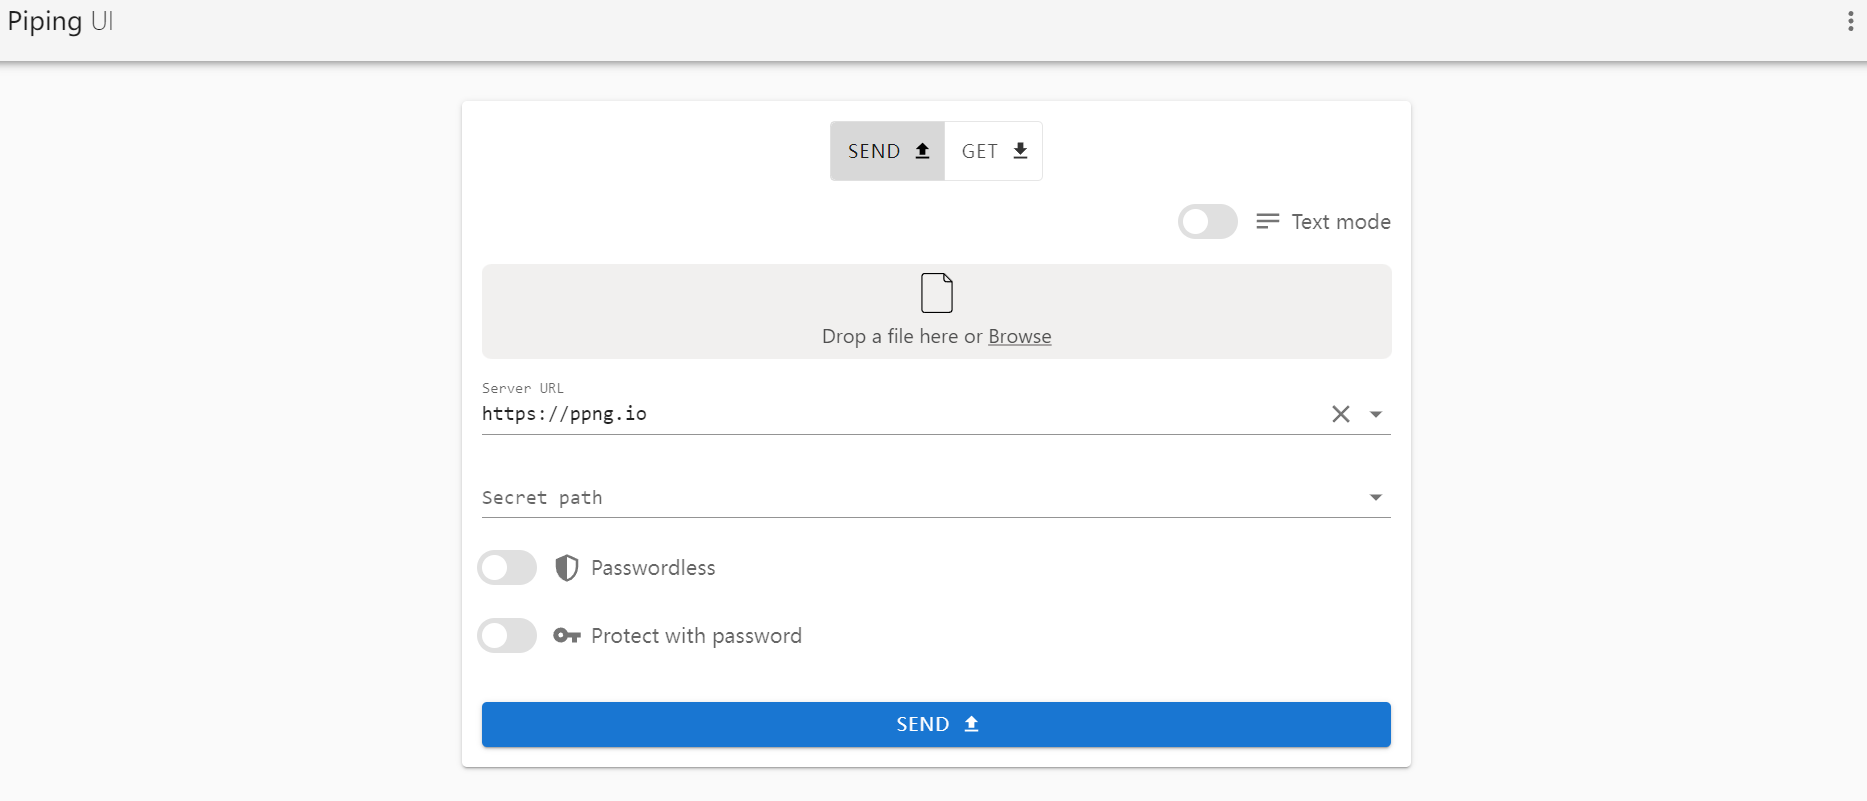Viewport: 1867px width, 801px height.
Task: Click the file document icon in drop zone
Action: [937, 293]
